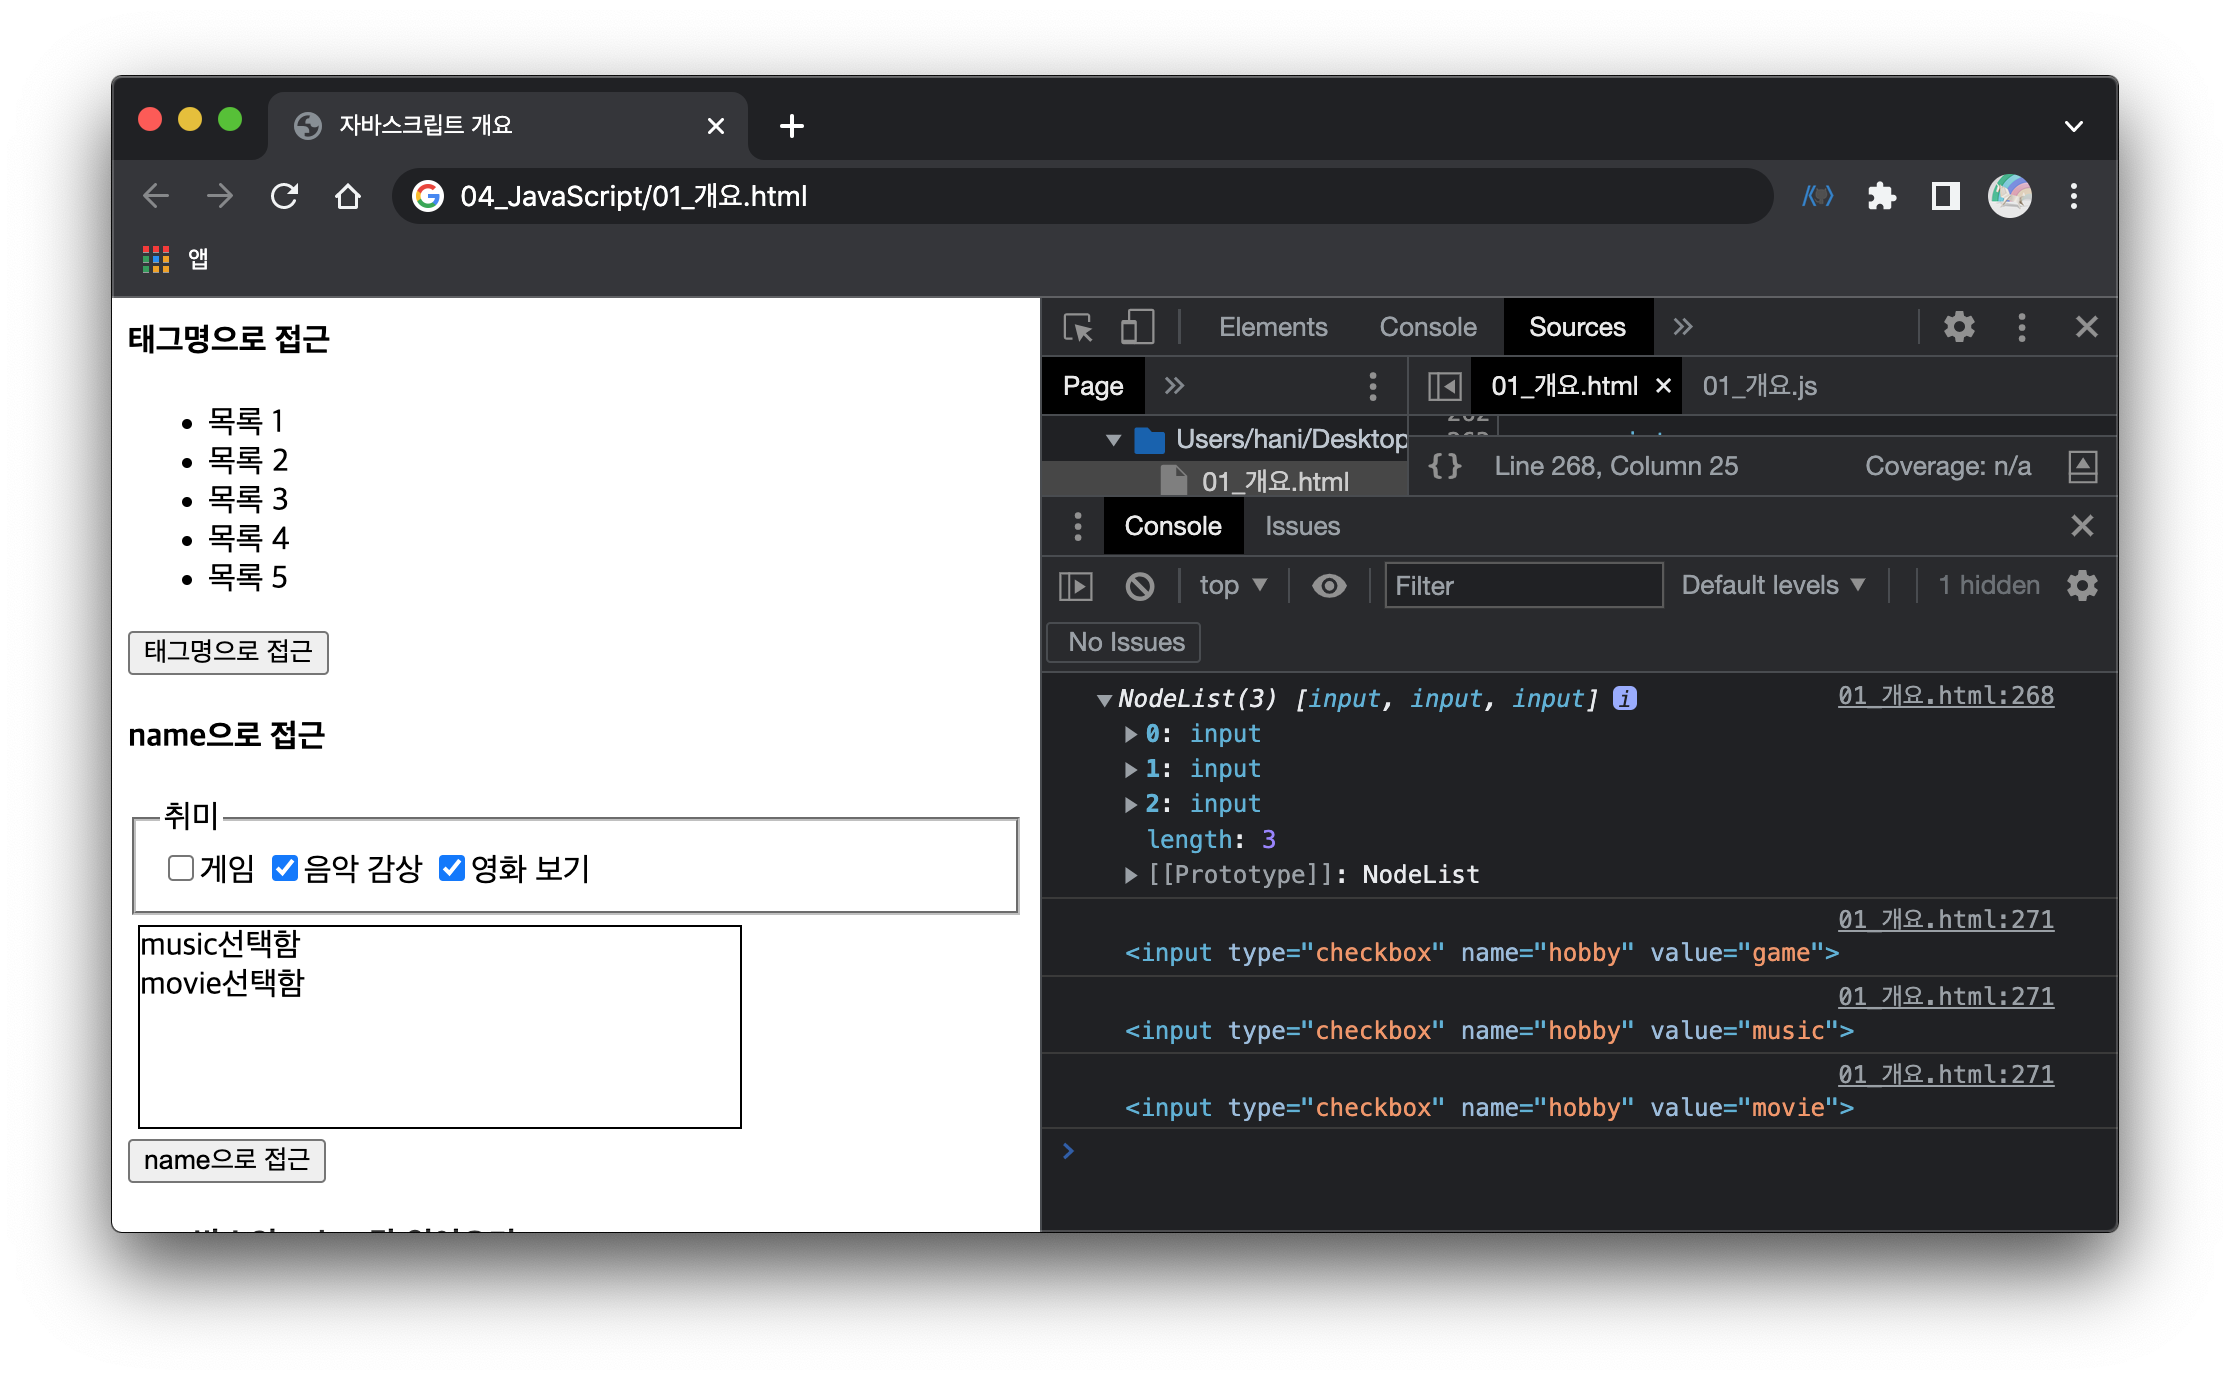Collapse the NodeList(3) console entry
The image size is (2230, 1380).
(1104, 700)
